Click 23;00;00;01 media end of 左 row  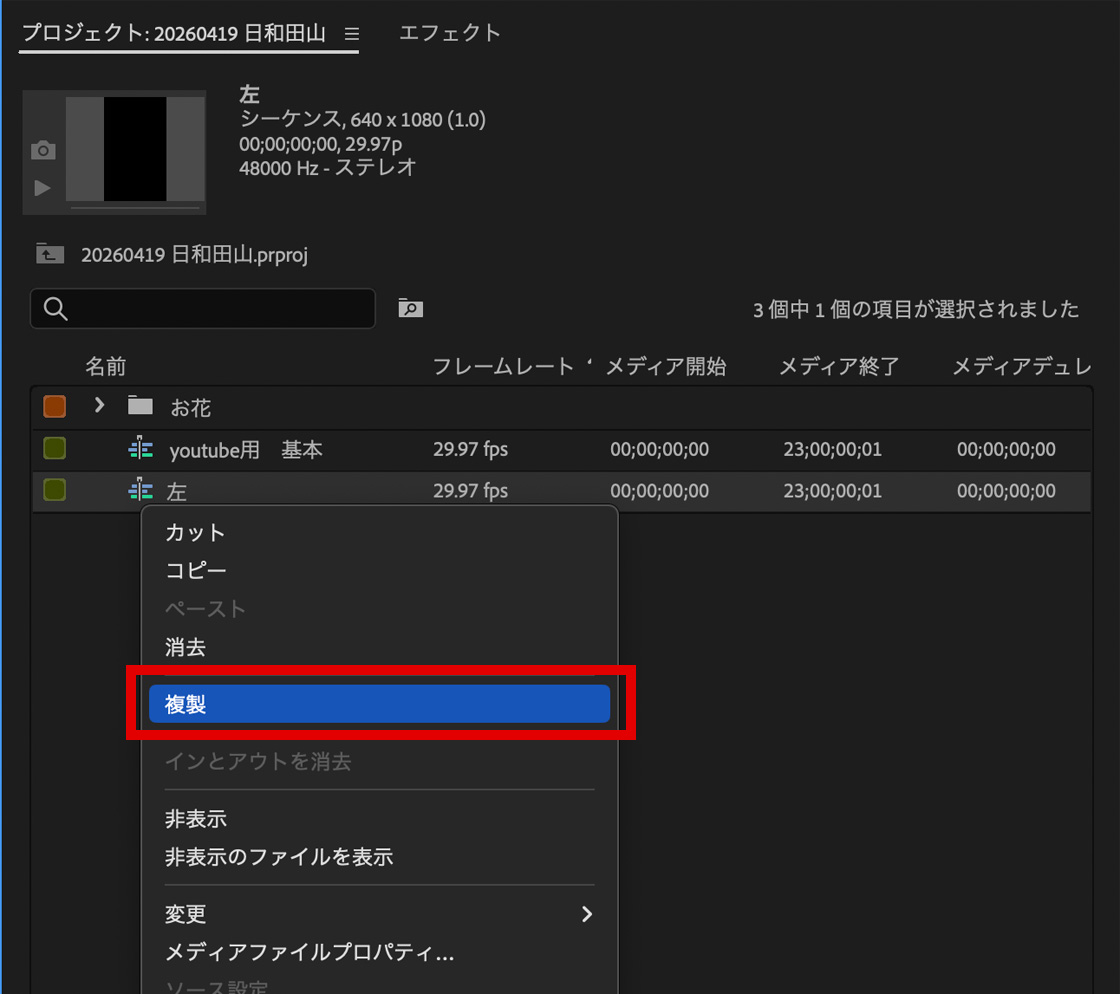[x=833, y=491]
